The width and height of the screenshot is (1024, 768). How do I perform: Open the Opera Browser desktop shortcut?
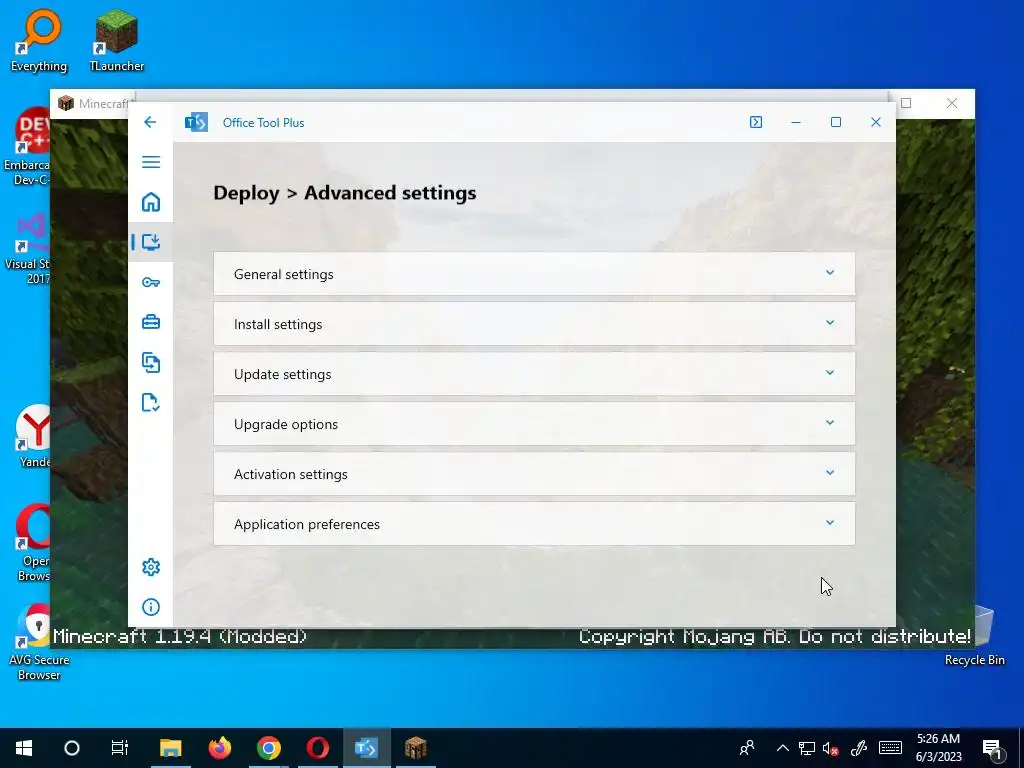click(33, 542)
